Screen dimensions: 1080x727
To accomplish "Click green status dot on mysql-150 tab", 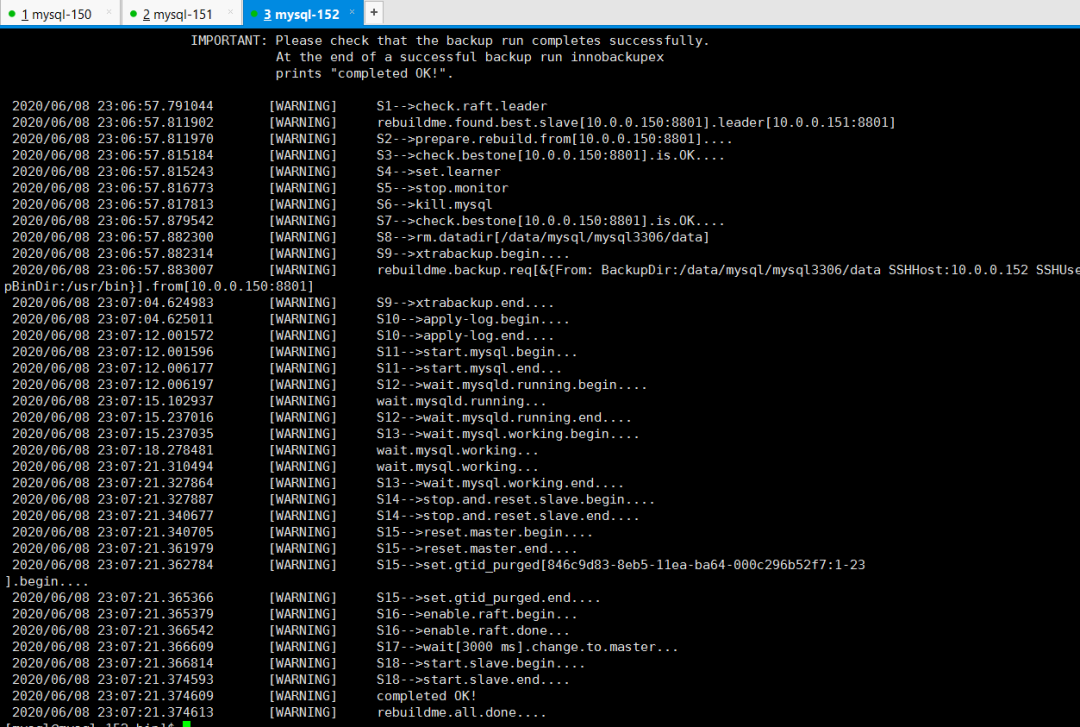I will click(x=12, y=14).
